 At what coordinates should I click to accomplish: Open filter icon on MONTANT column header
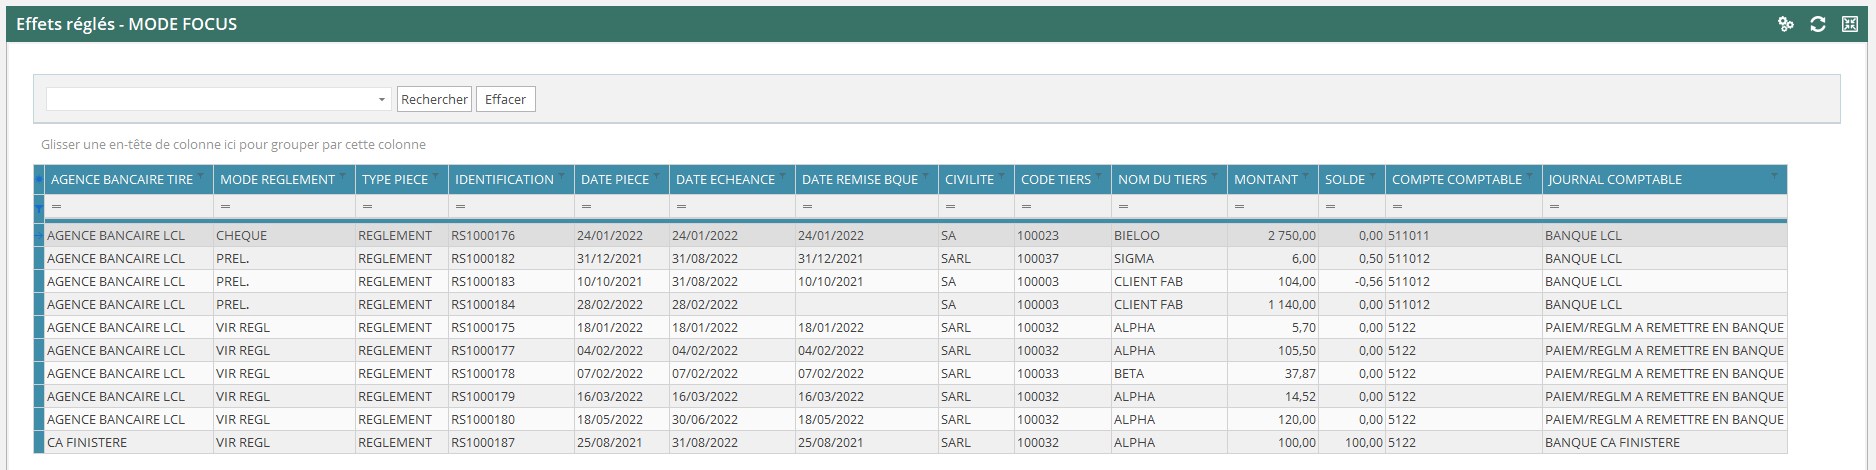1305,176
